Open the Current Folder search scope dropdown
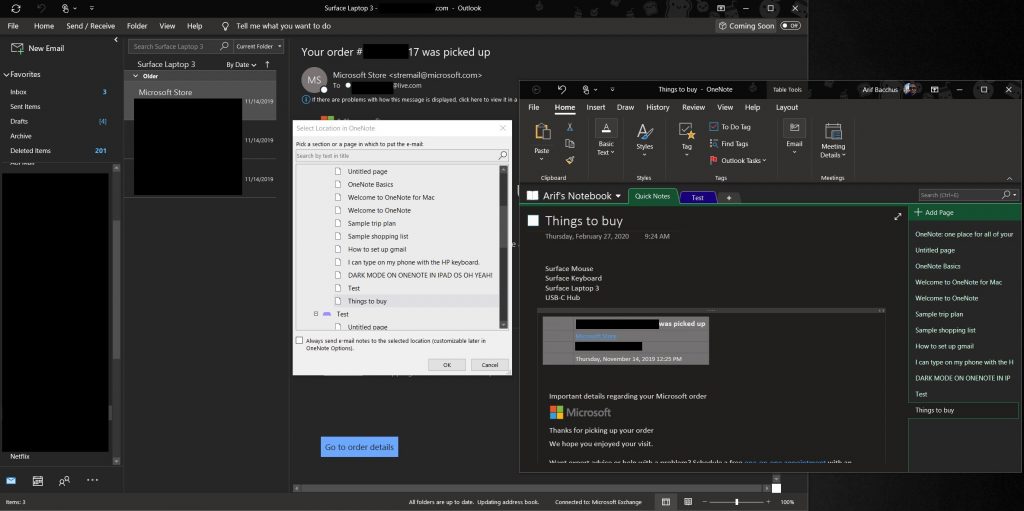 [x=259, y=46]
